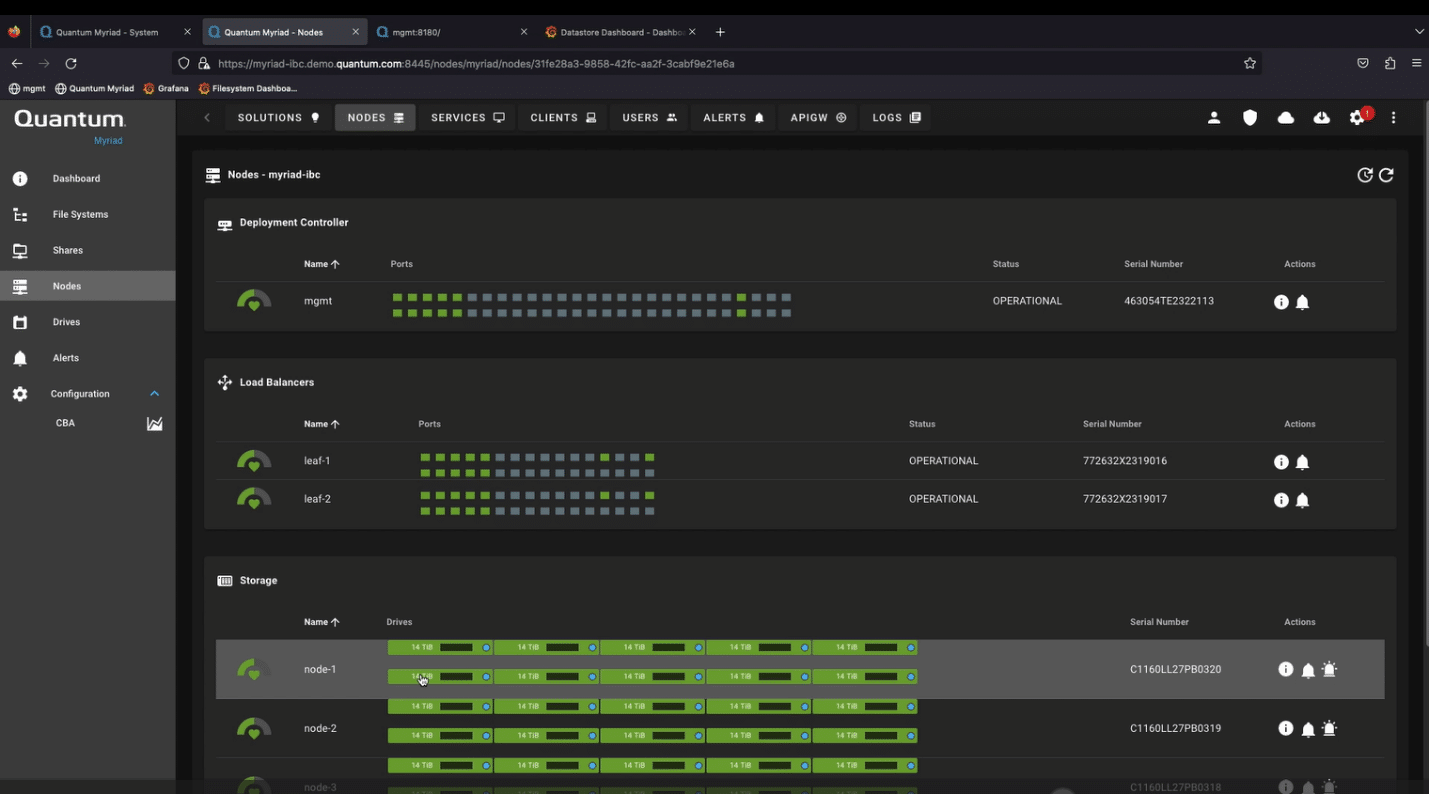Image resolution: width=1429 pixels, height=794 pixels.
Task: Click the auto-refresh timer icon
Action: pyautogui.click(x=1365, y=175)
